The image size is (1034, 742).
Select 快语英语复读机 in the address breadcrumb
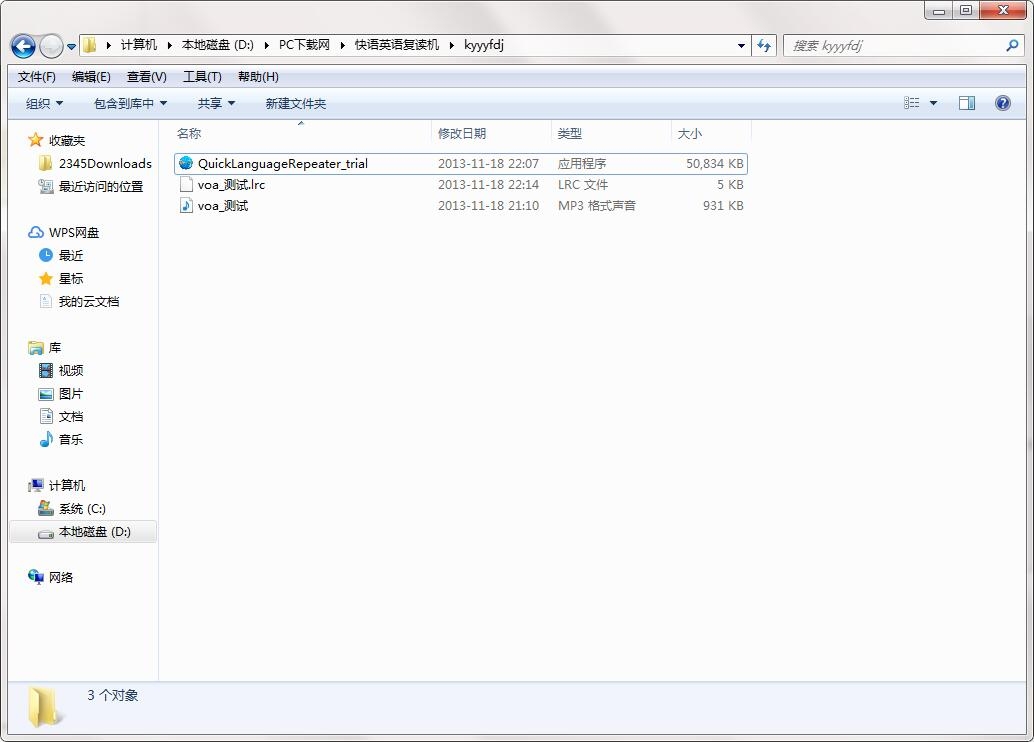click(396, 45)
